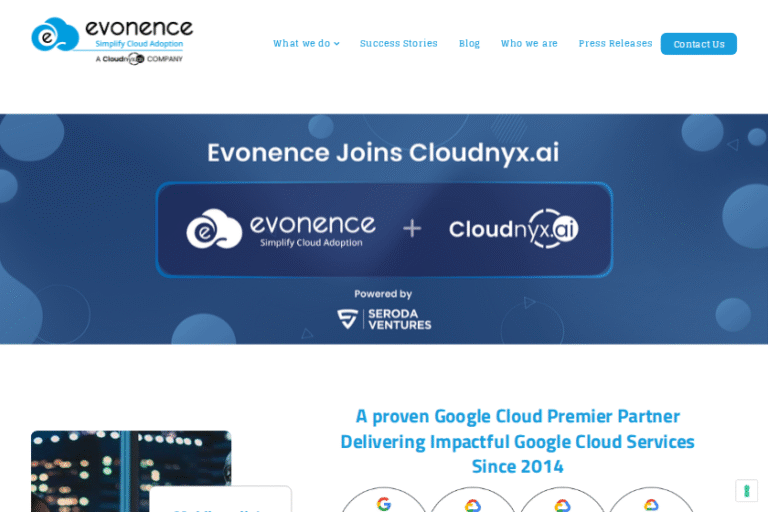Open the Success Stories page
Viewport: 768px width, 512px height.
(398, 44)
